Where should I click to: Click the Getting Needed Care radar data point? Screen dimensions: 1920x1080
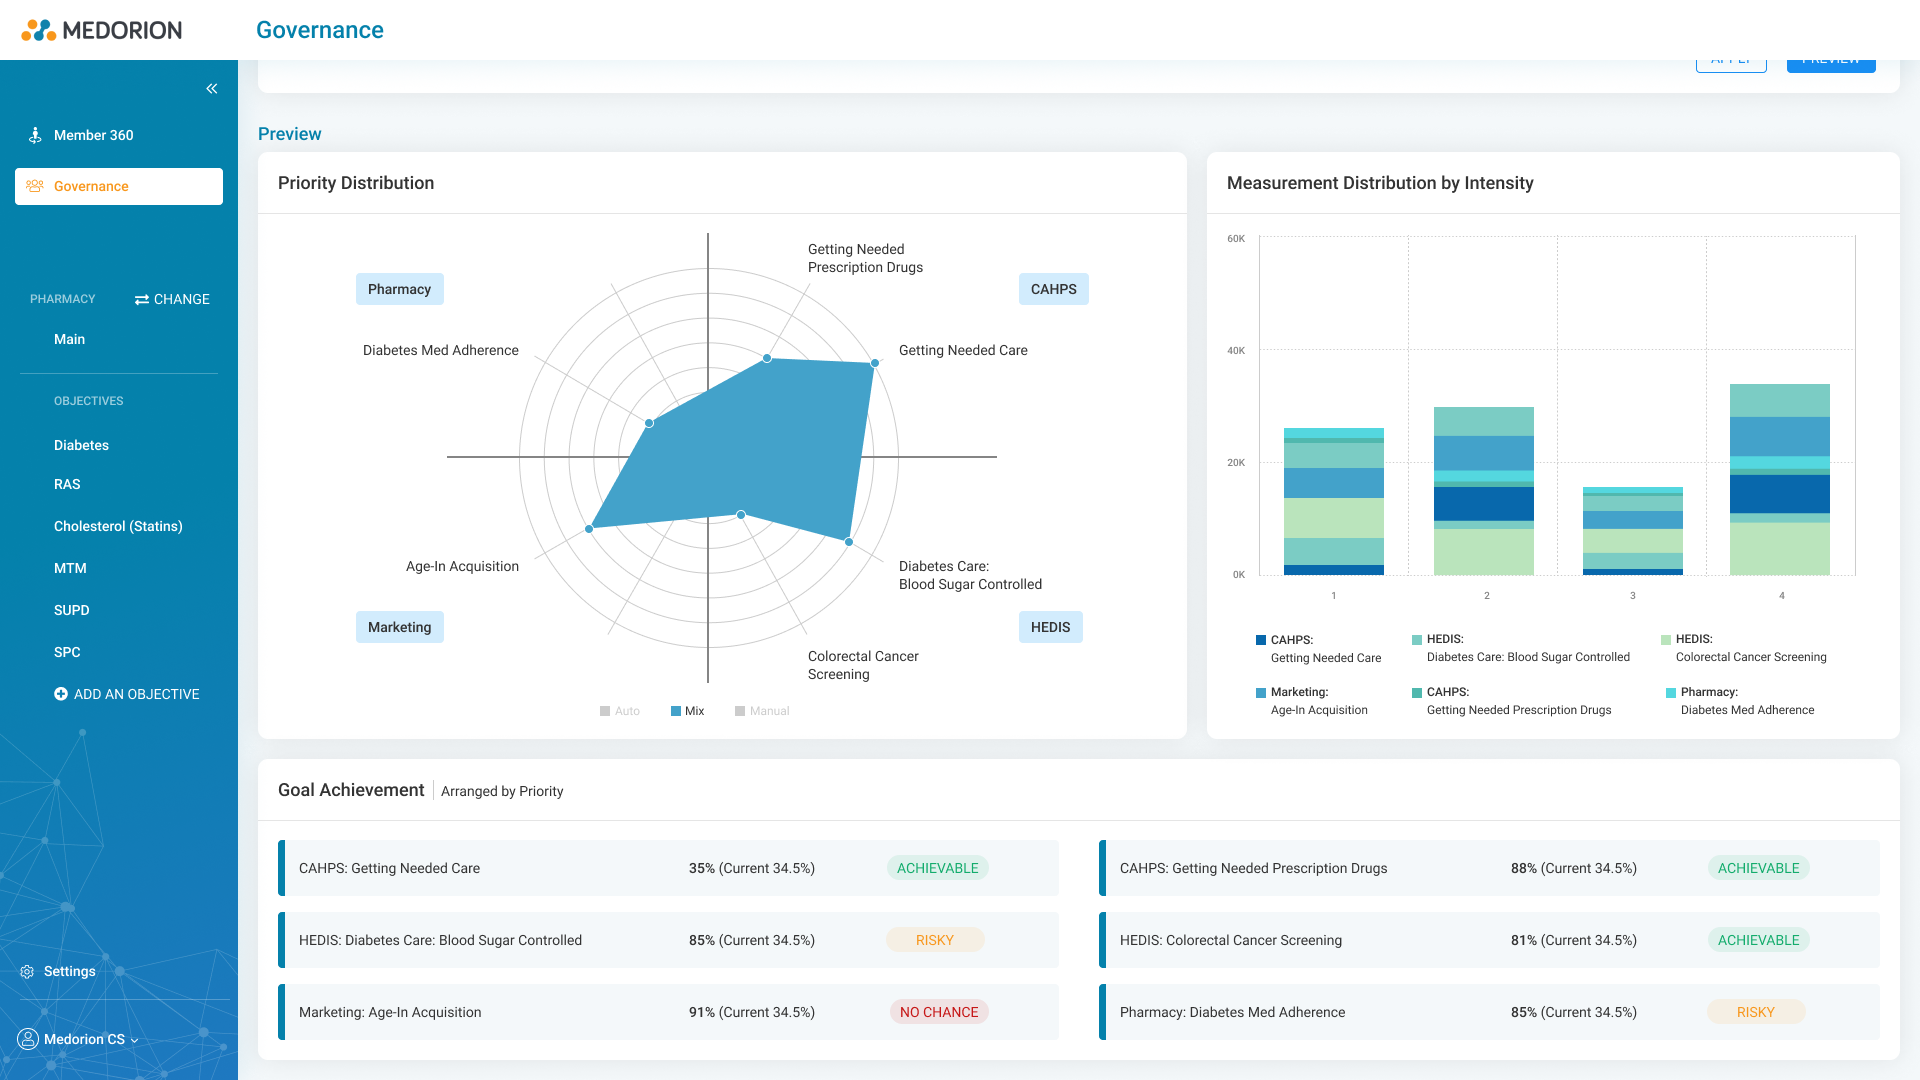coord(875,363)
